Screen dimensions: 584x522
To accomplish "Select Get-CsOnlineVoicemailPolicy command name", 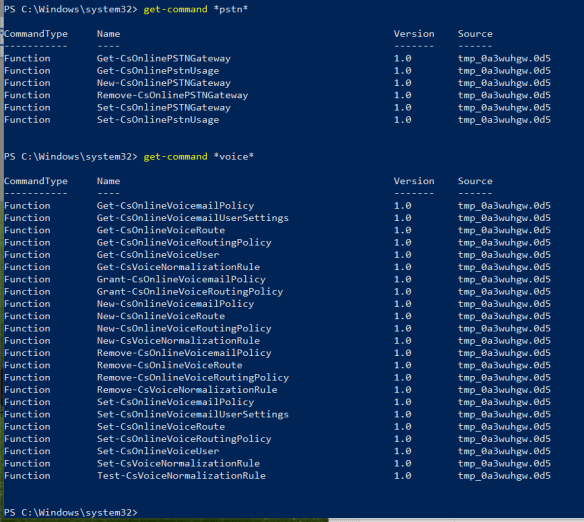I will pyautogui.click(x=175, y=206).
